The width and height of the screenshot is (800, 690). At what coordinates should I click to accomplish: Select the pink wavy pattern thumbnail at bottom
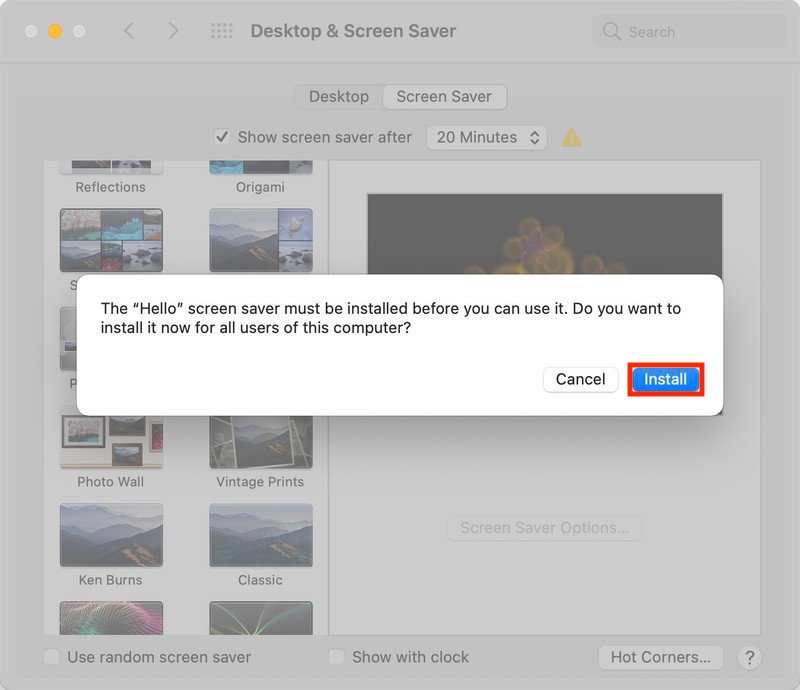[x=111, y=618]
